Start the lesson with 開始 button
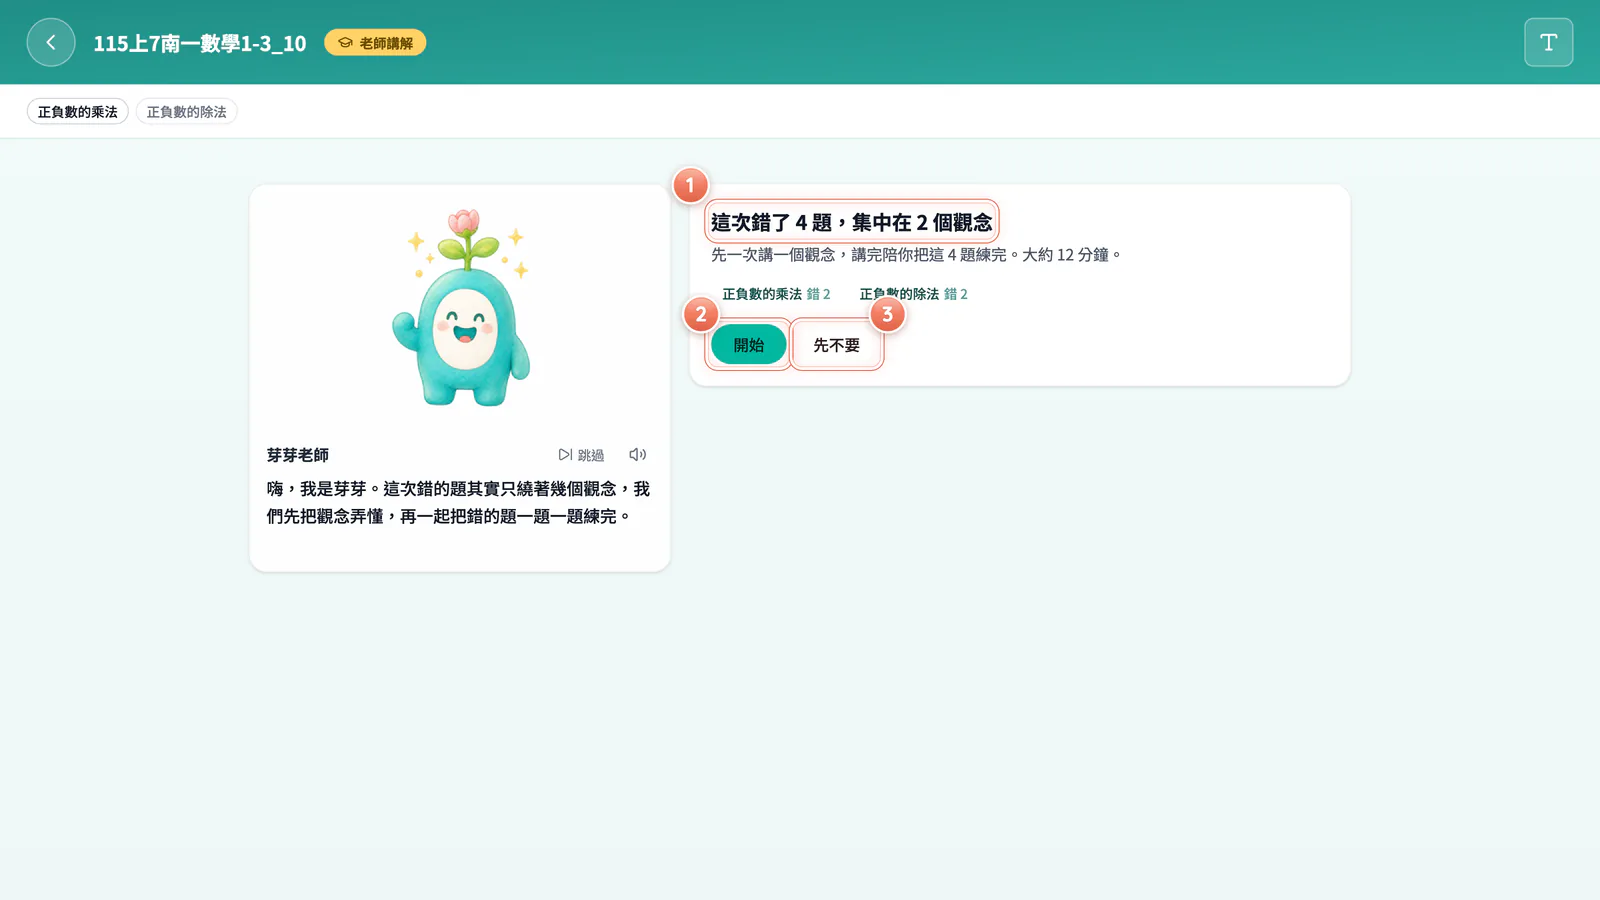 749,345
